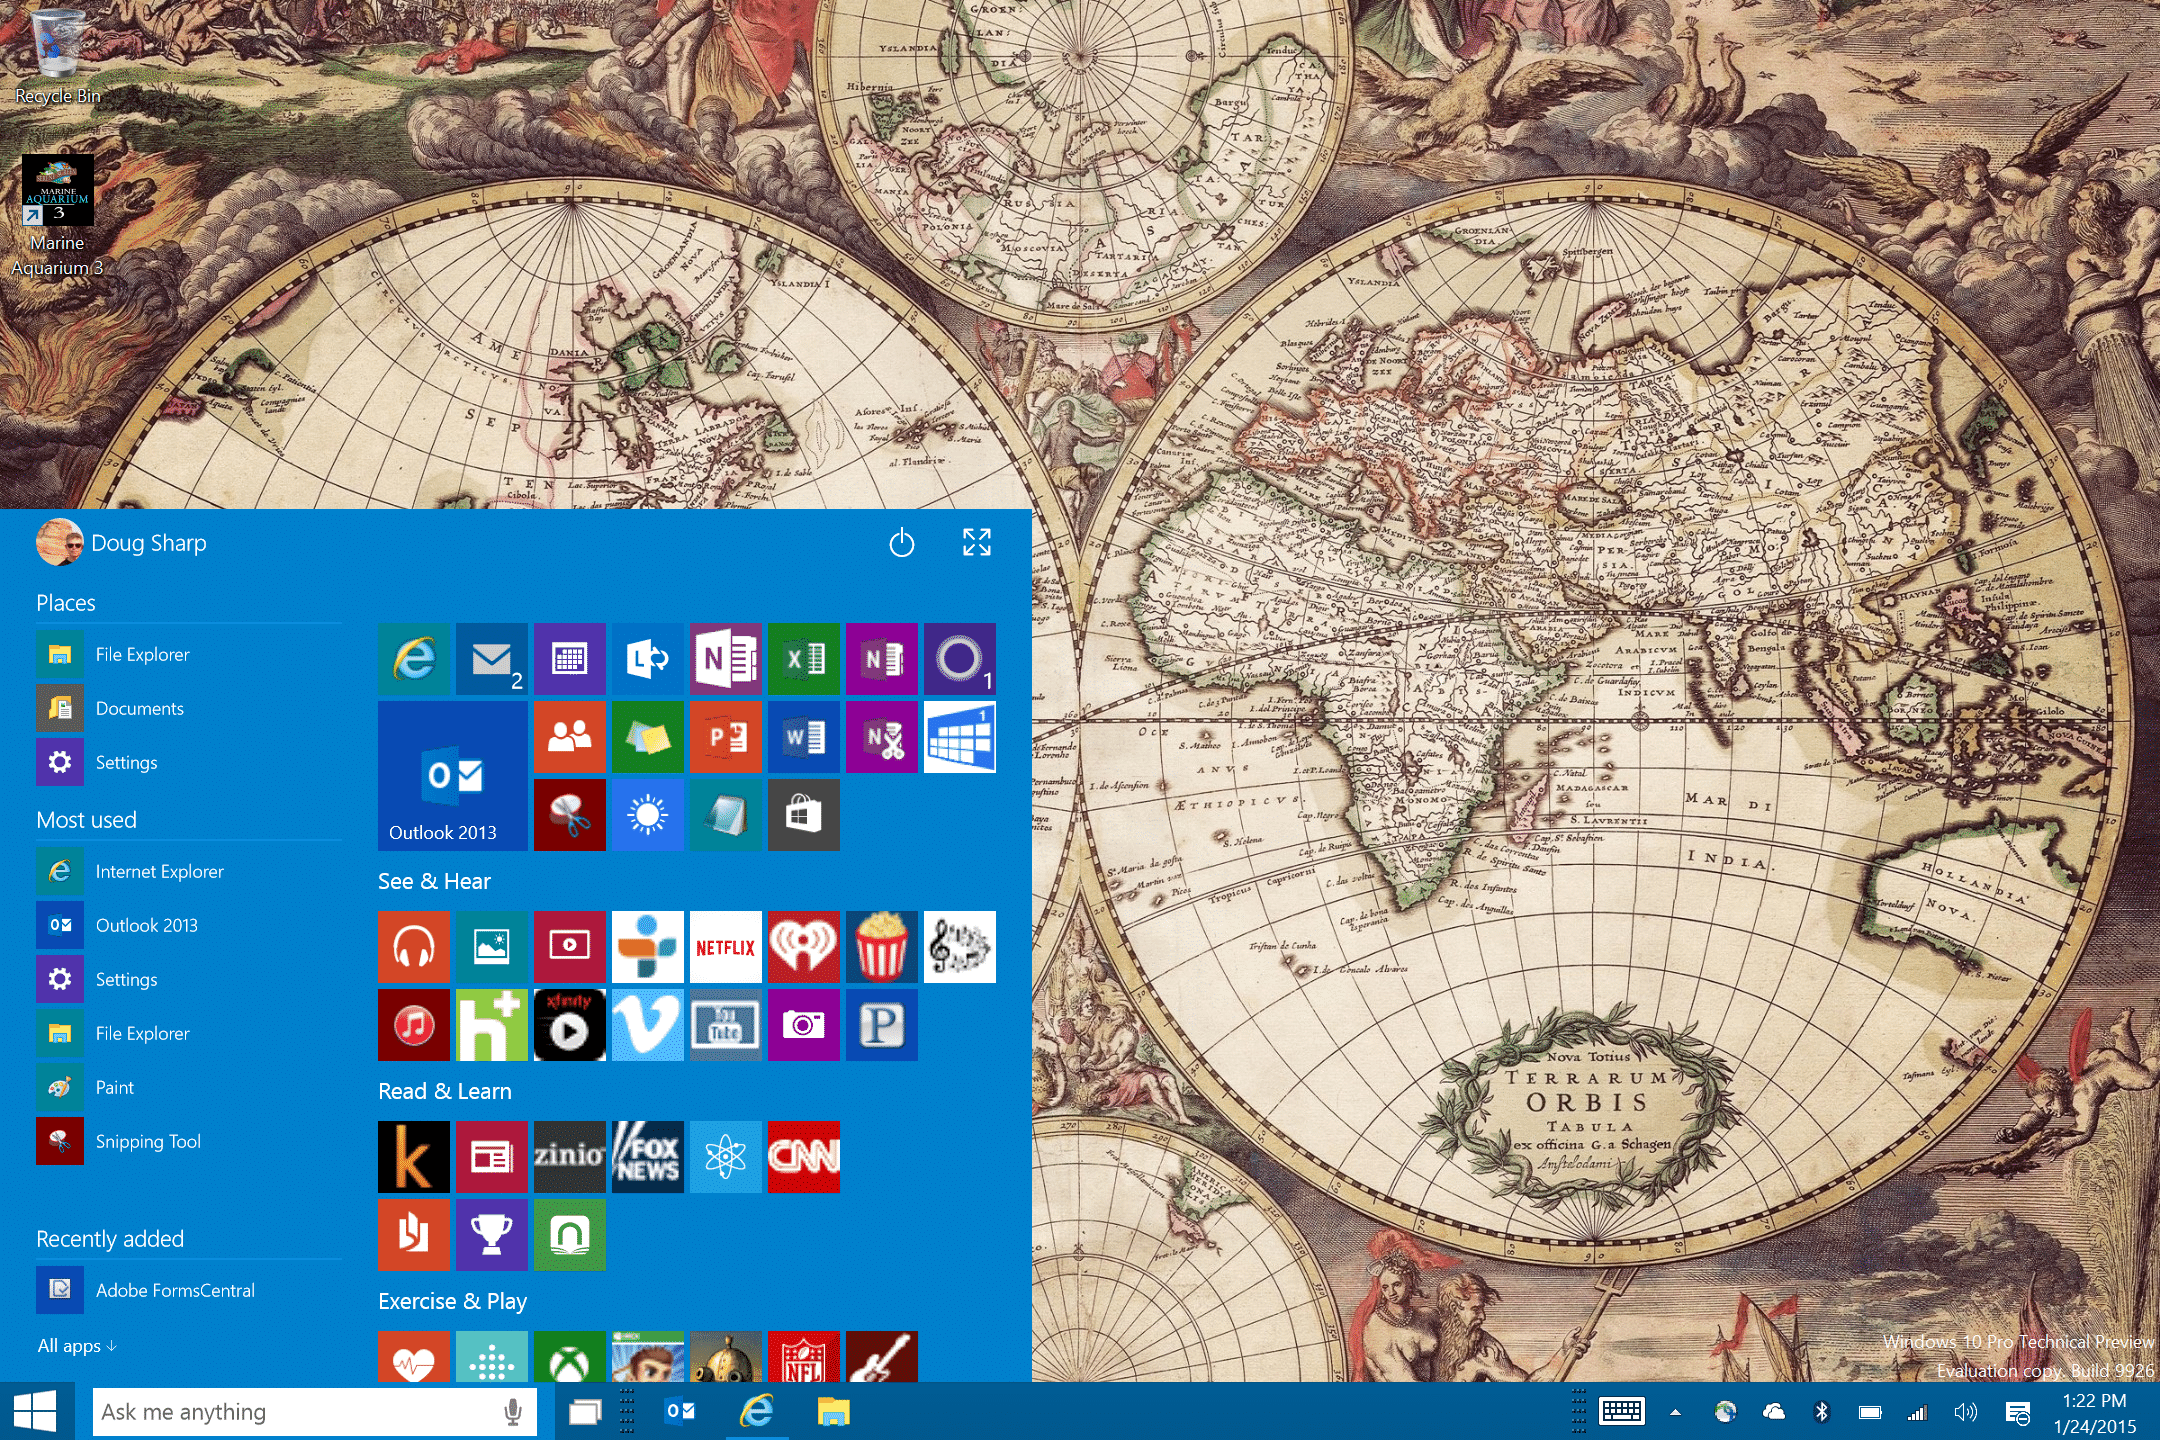Open the Mail tile with 2 unread
The width and height of the screenshot is (2160, 1440).
click(x=492, y=659)
